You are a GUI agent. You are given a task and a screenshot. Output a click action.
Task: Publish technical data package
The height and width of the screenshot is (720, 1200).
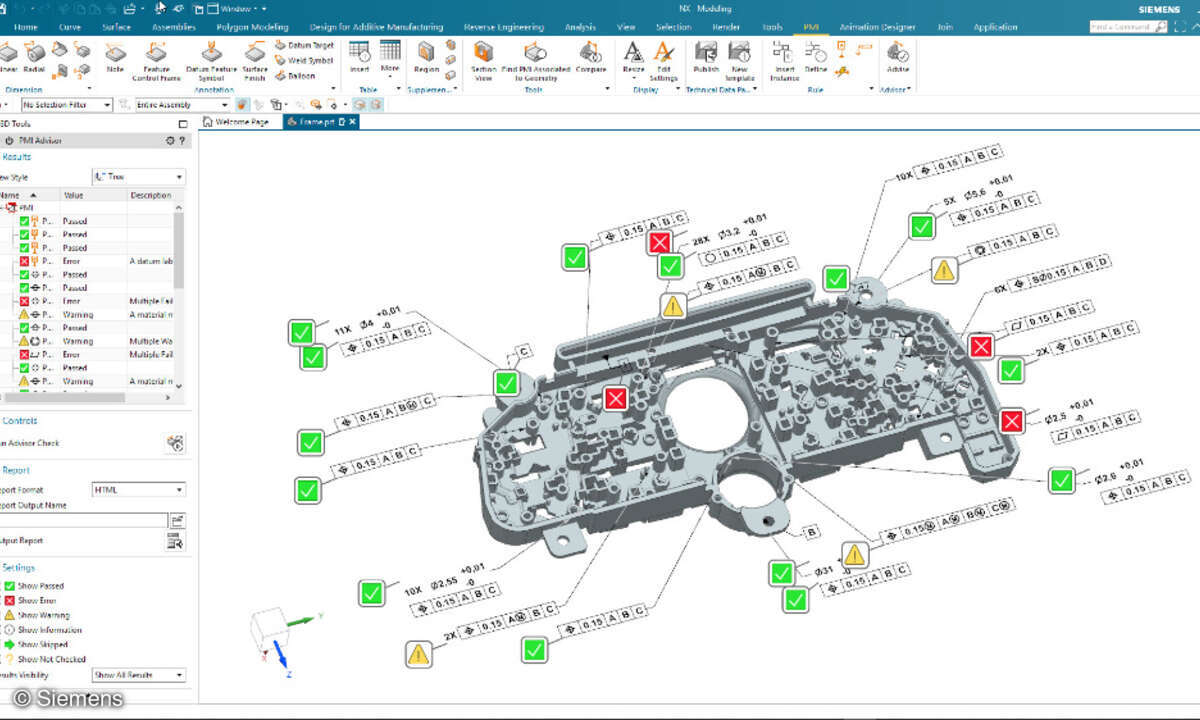click(x=706, y=57)
